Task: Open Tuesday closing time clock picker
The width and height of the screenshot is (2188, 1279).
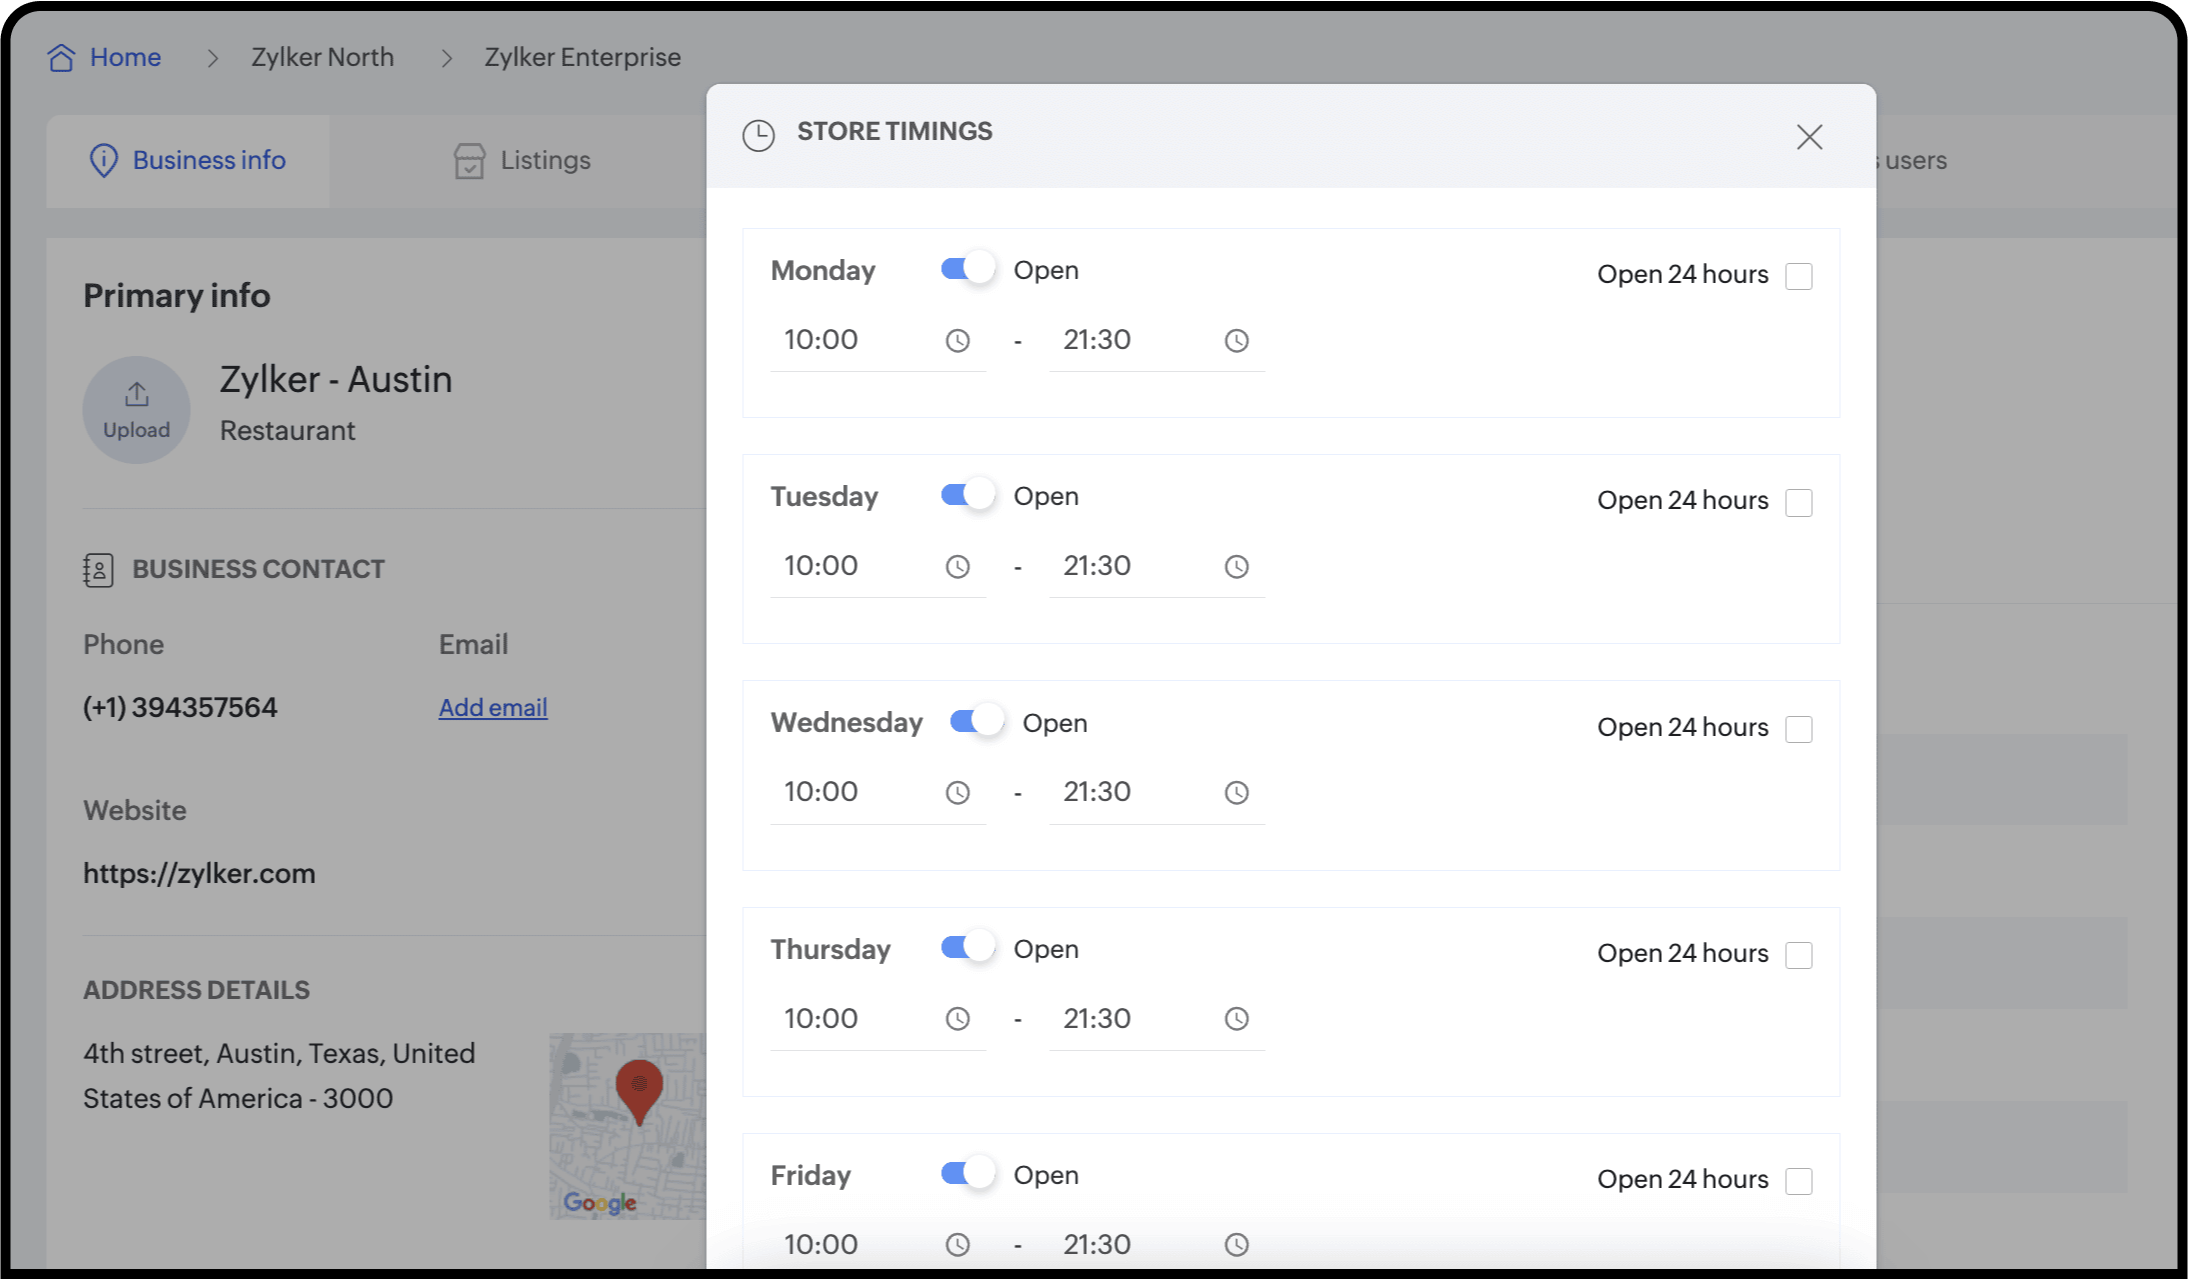Action: (1236, 567)
